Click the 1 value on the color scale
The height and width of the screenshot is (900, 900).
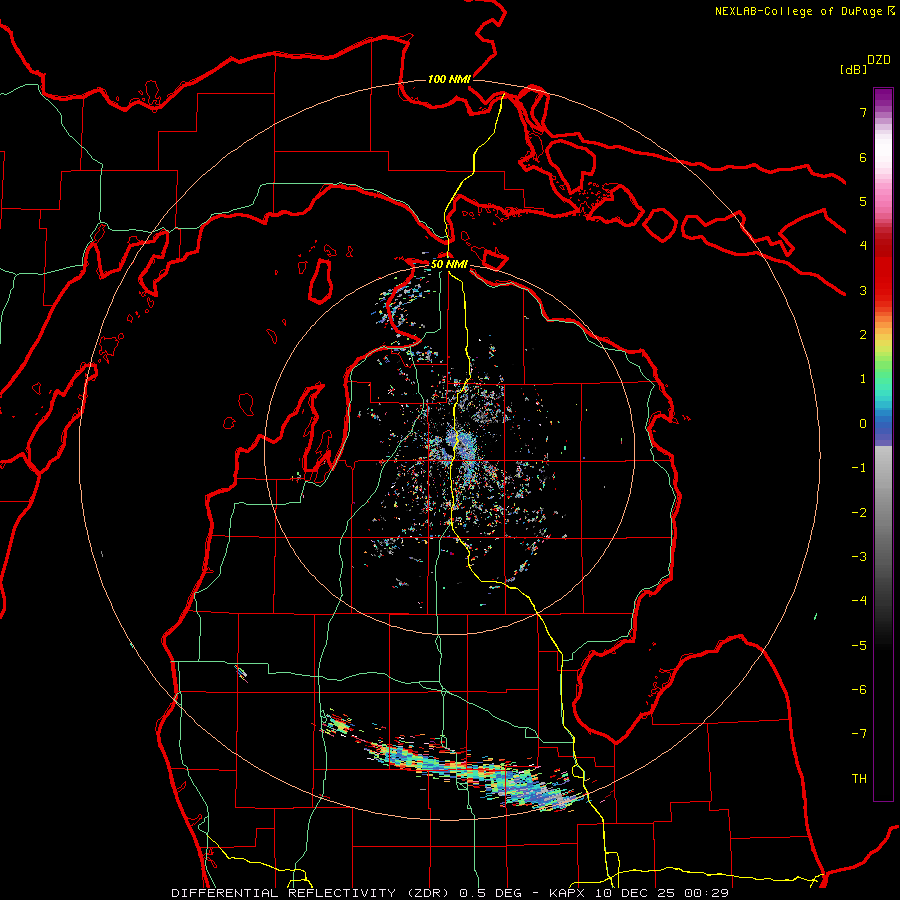pos(863,379)
